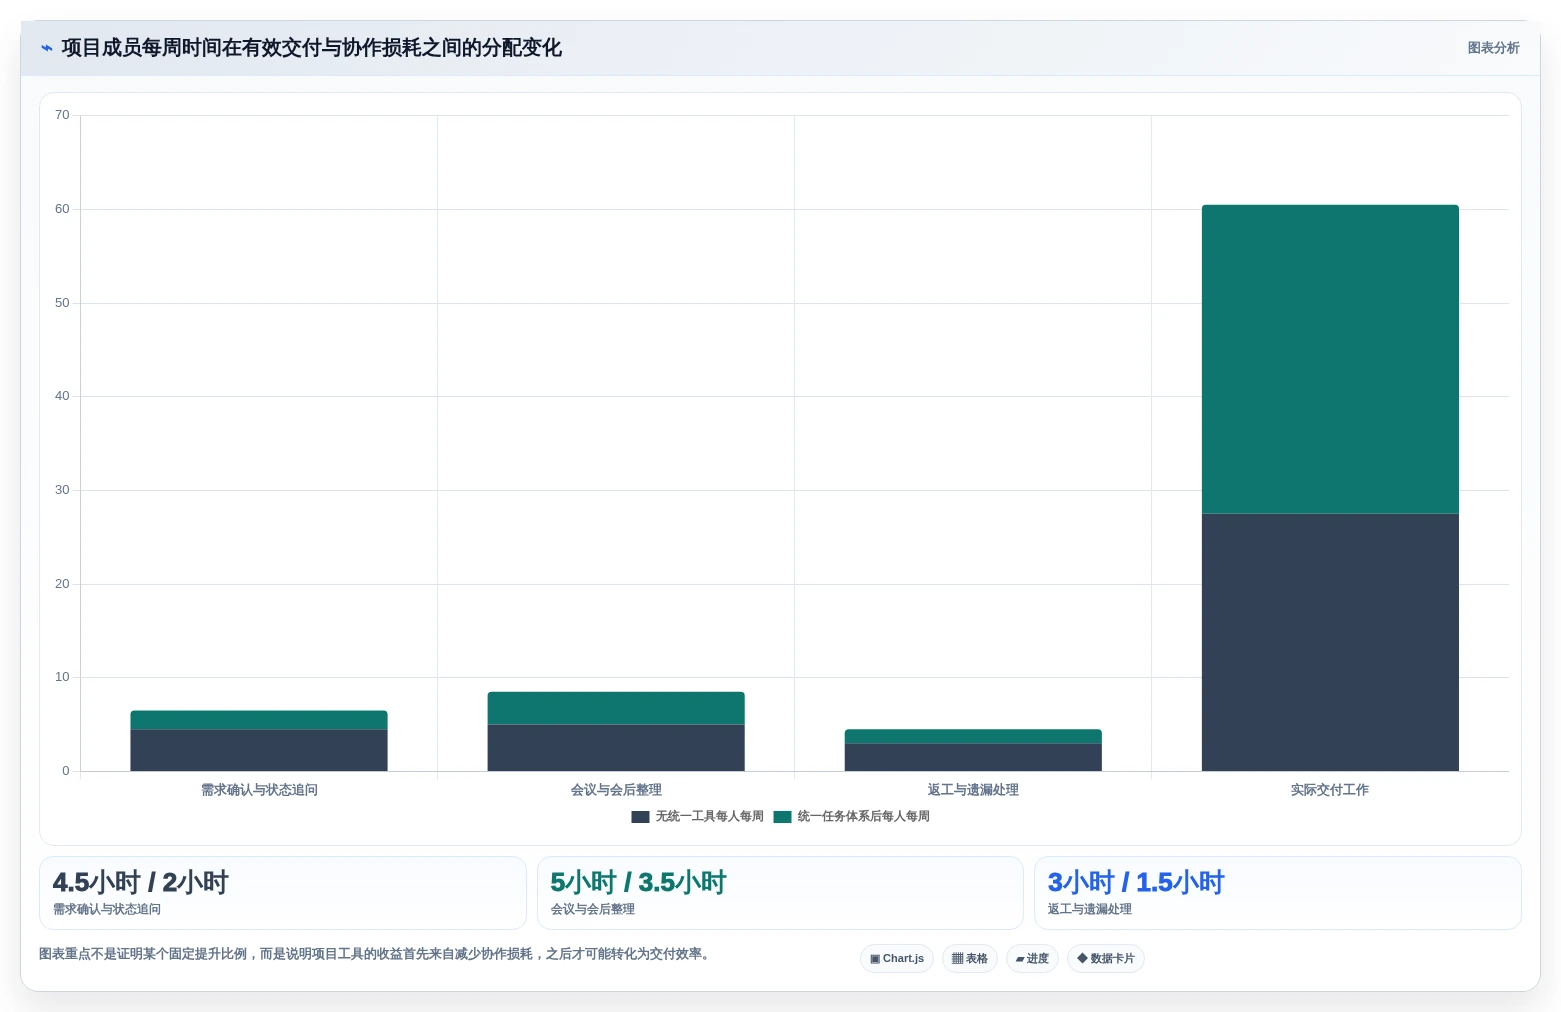The width and height of the screenshot is (1561, 1012).
Task: Click the navy segment of 会议与会后整理 bar
Action: (616, 748)
